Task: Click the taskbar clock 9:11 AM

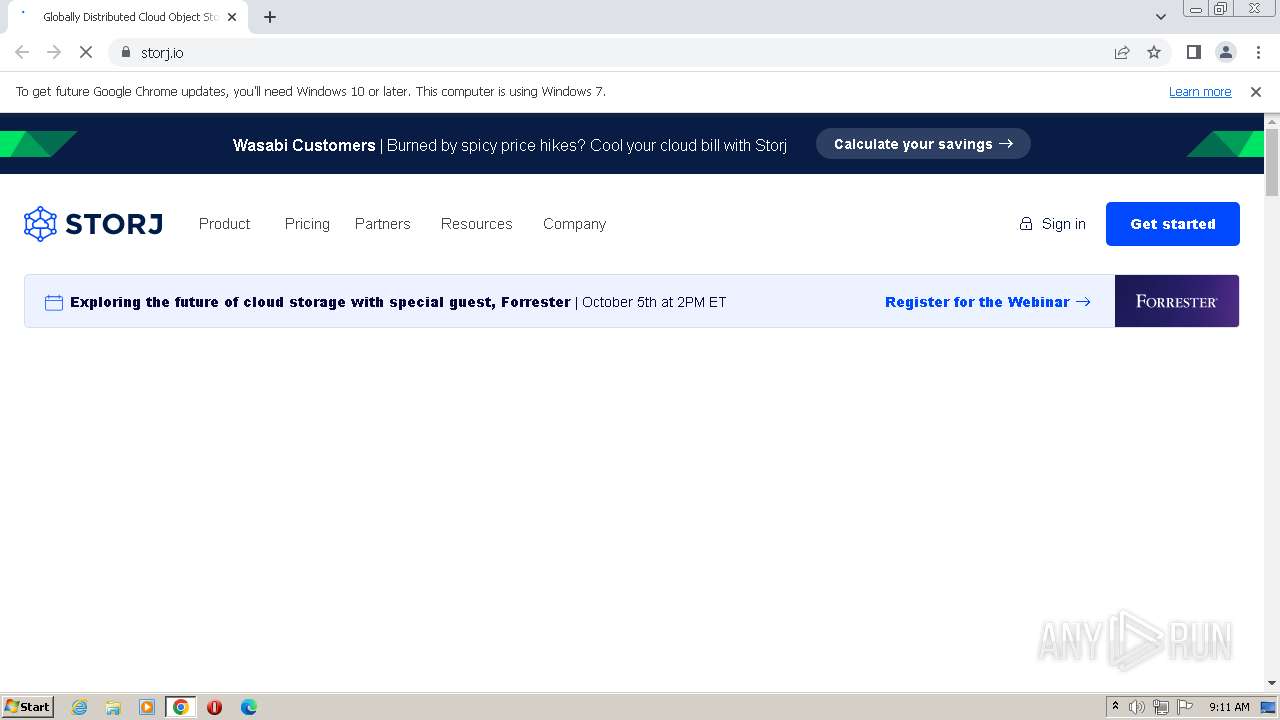Action: (1229, 707)
